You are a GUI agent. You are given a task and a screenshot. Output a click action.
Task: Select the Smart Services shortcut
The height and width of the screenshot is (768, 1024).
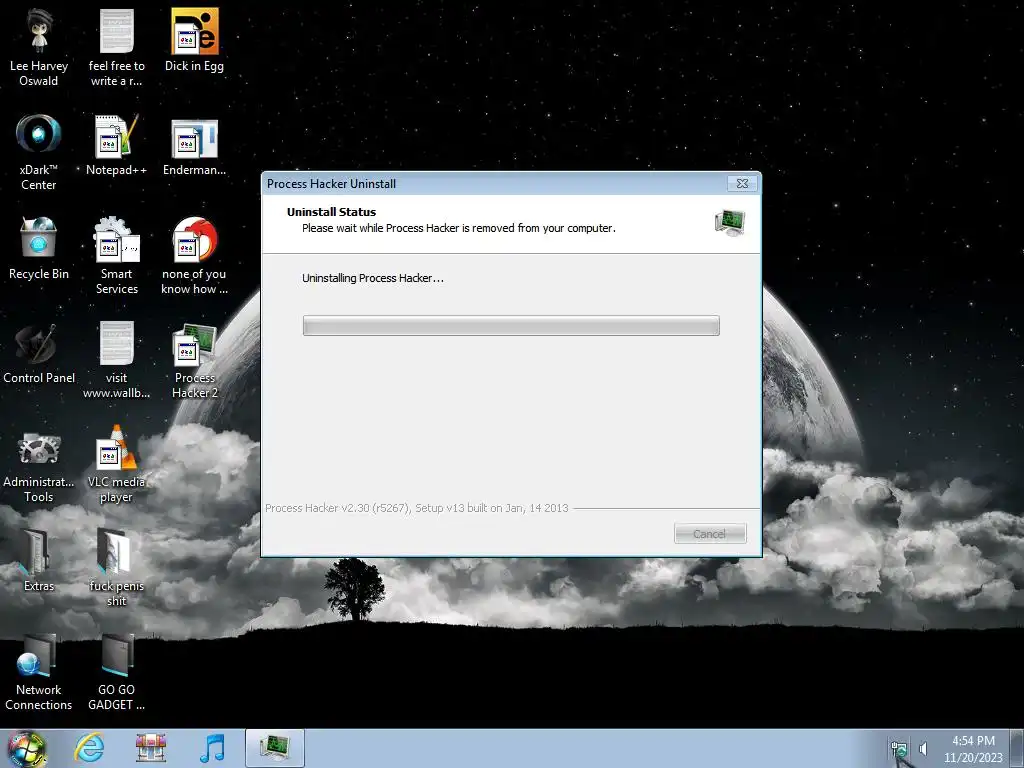click(116, 256)
